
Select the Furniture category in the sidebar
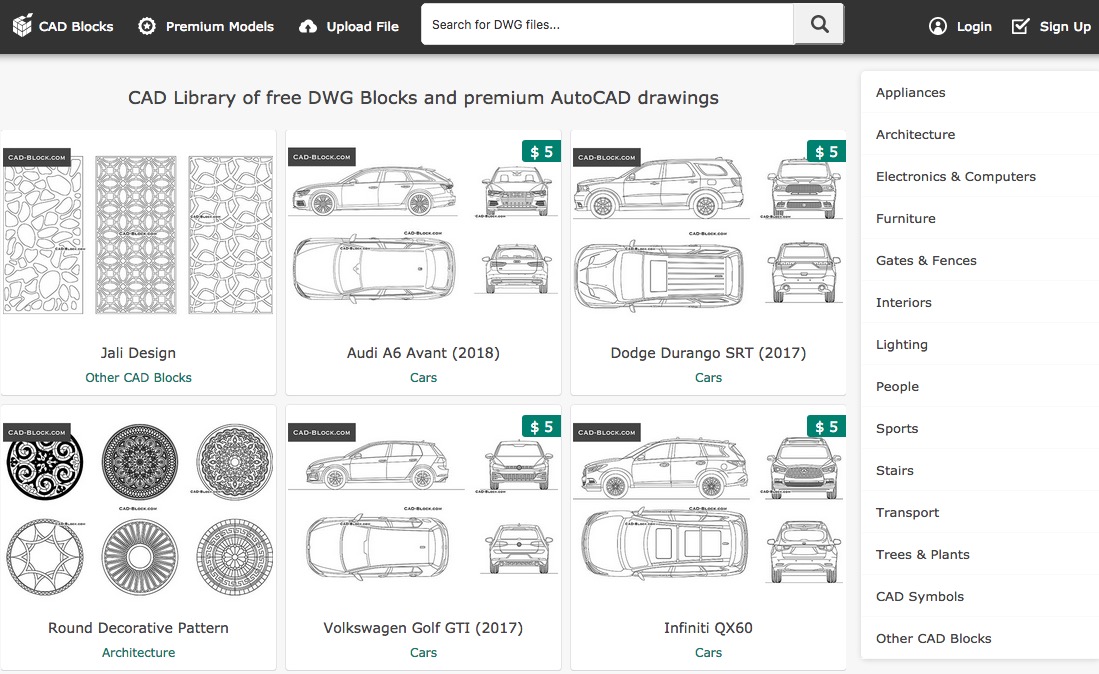coord(980,219)
